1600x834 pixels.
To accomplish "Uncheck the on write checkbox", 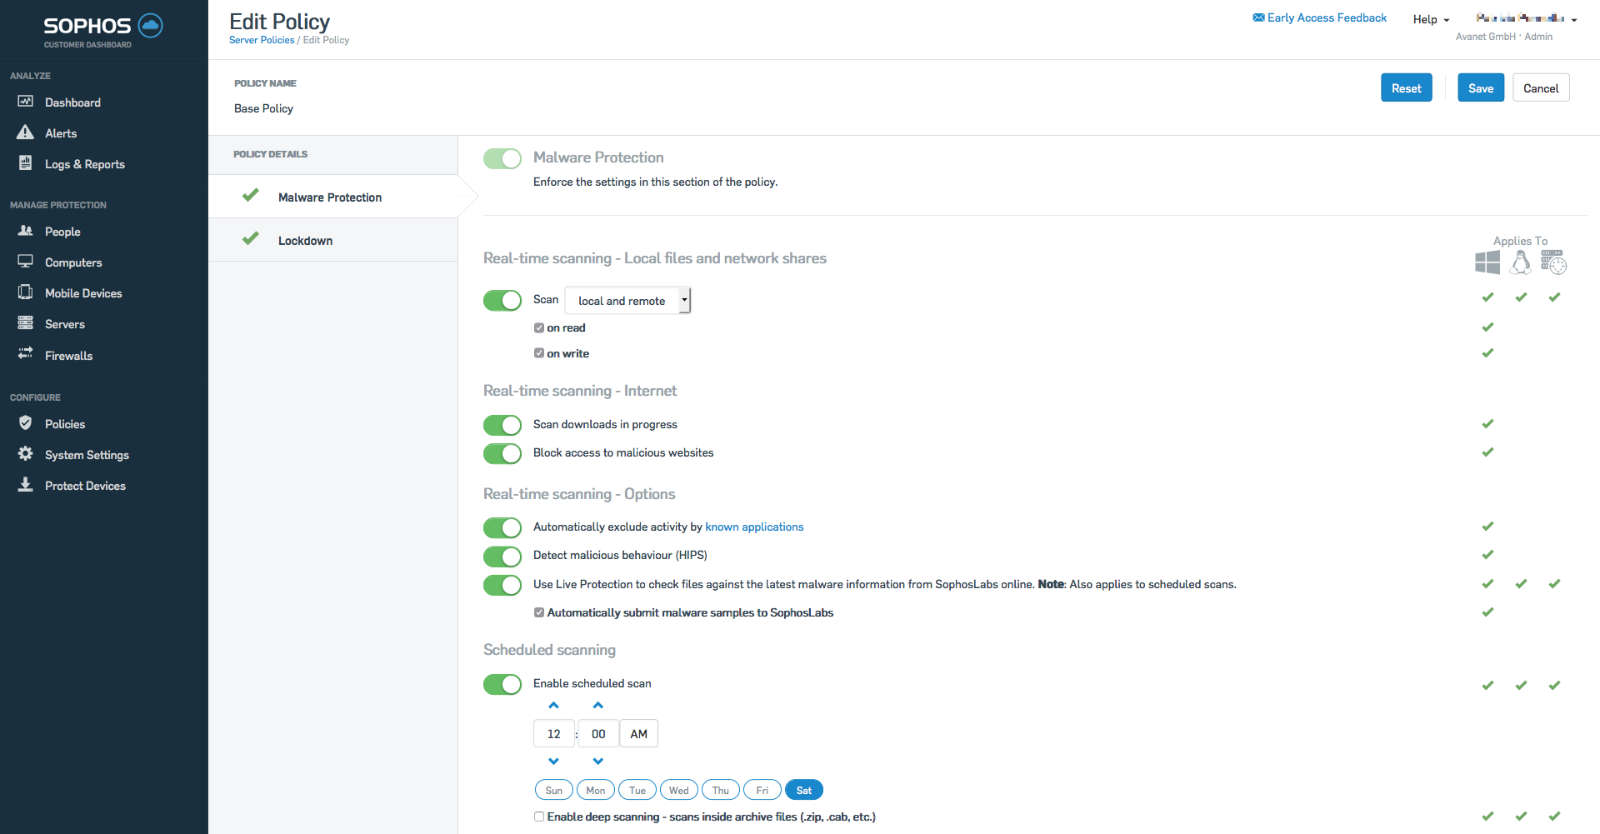I will 539,353.
